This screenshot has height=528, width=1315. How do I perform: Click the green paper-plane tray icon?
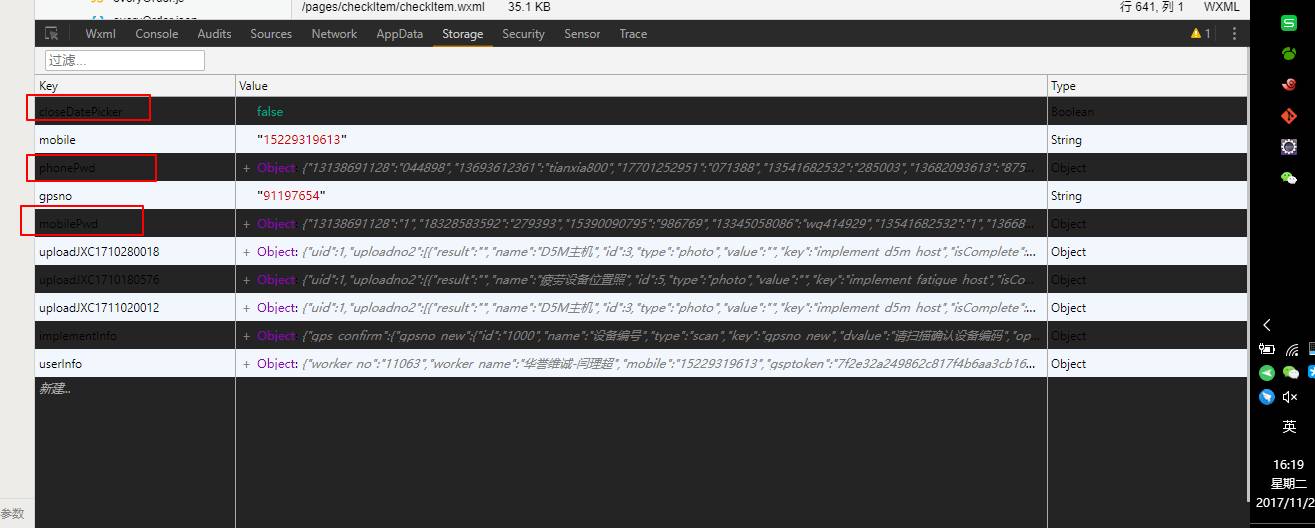1267,373
